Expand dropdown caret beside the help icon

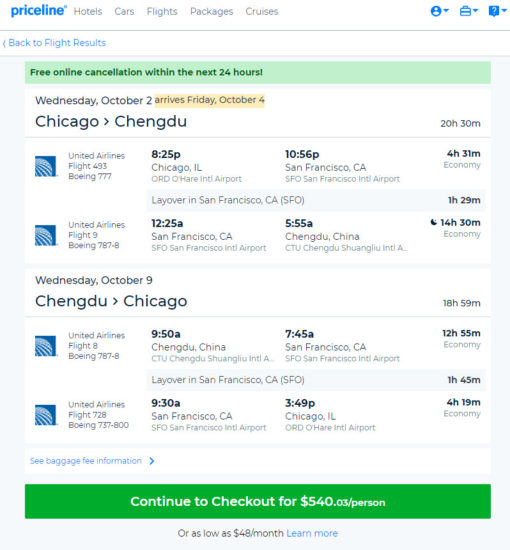coord(504,11)
